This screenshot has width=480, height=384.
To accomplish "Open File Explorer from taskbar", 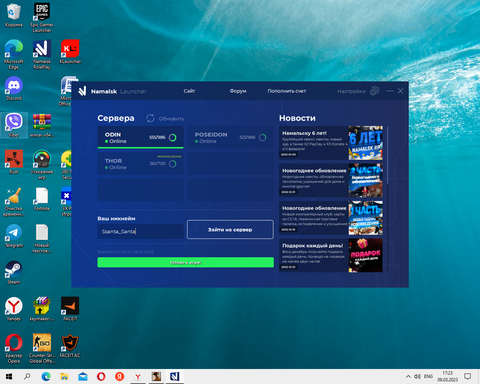I will point(64,377).
